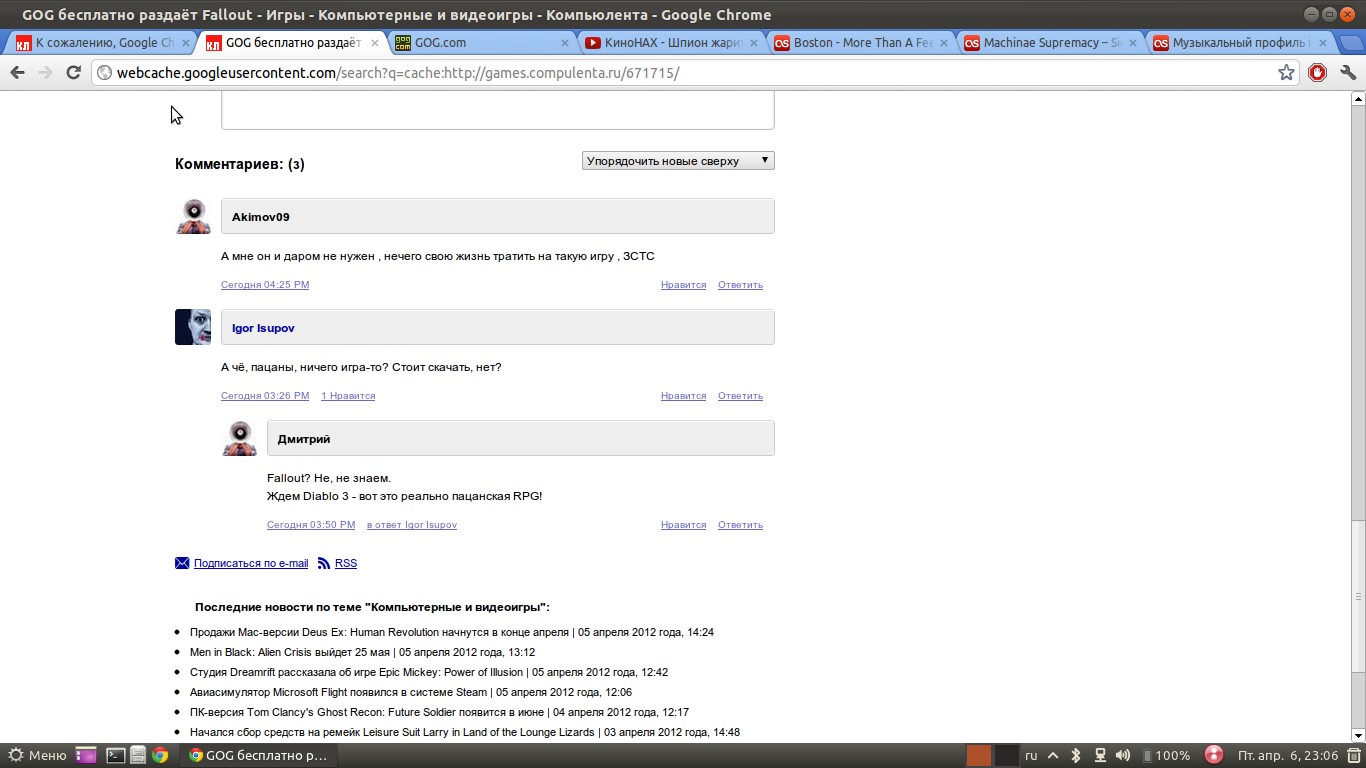Close the GOG.com tab
The image size is (1366, 768).
(x=565, y=43)
